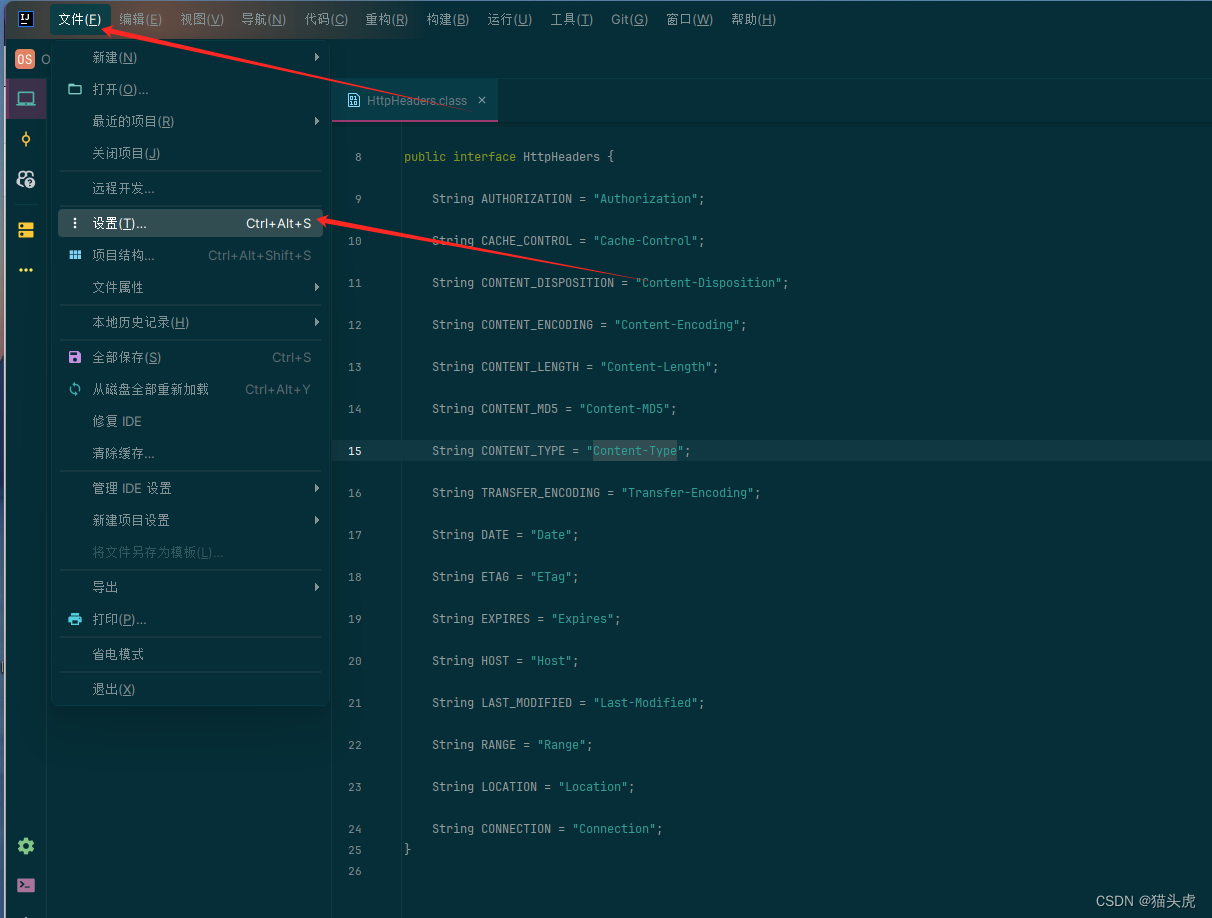Click CONNECTION constant on line 24
This screenshot has width=1212, height=918.
[516, 829]
